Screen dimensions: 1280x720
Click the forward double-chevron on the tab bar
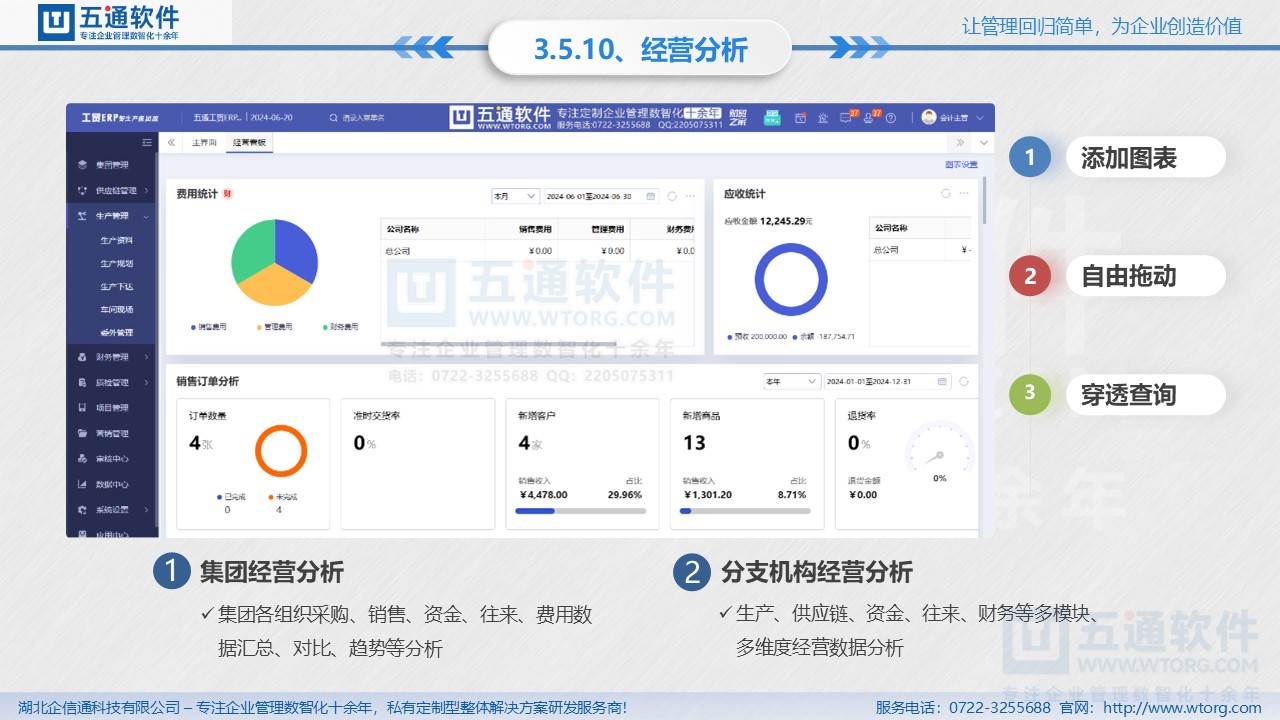coord(961,143)
